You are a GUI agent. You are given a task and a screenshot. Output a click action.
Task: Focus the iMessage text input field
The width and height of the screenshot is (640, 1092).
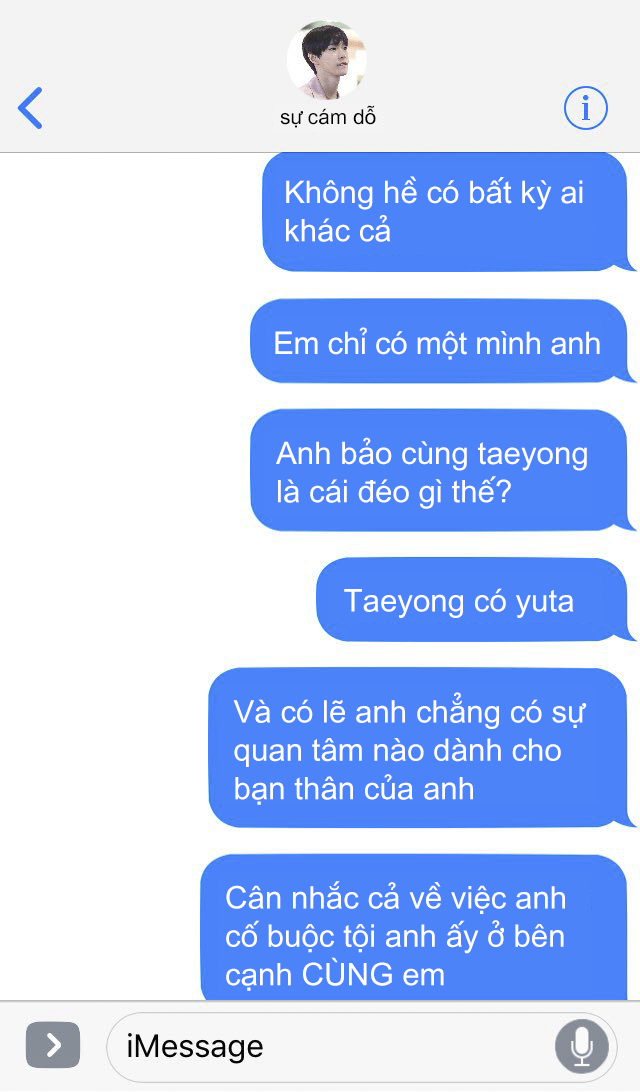361,1046
